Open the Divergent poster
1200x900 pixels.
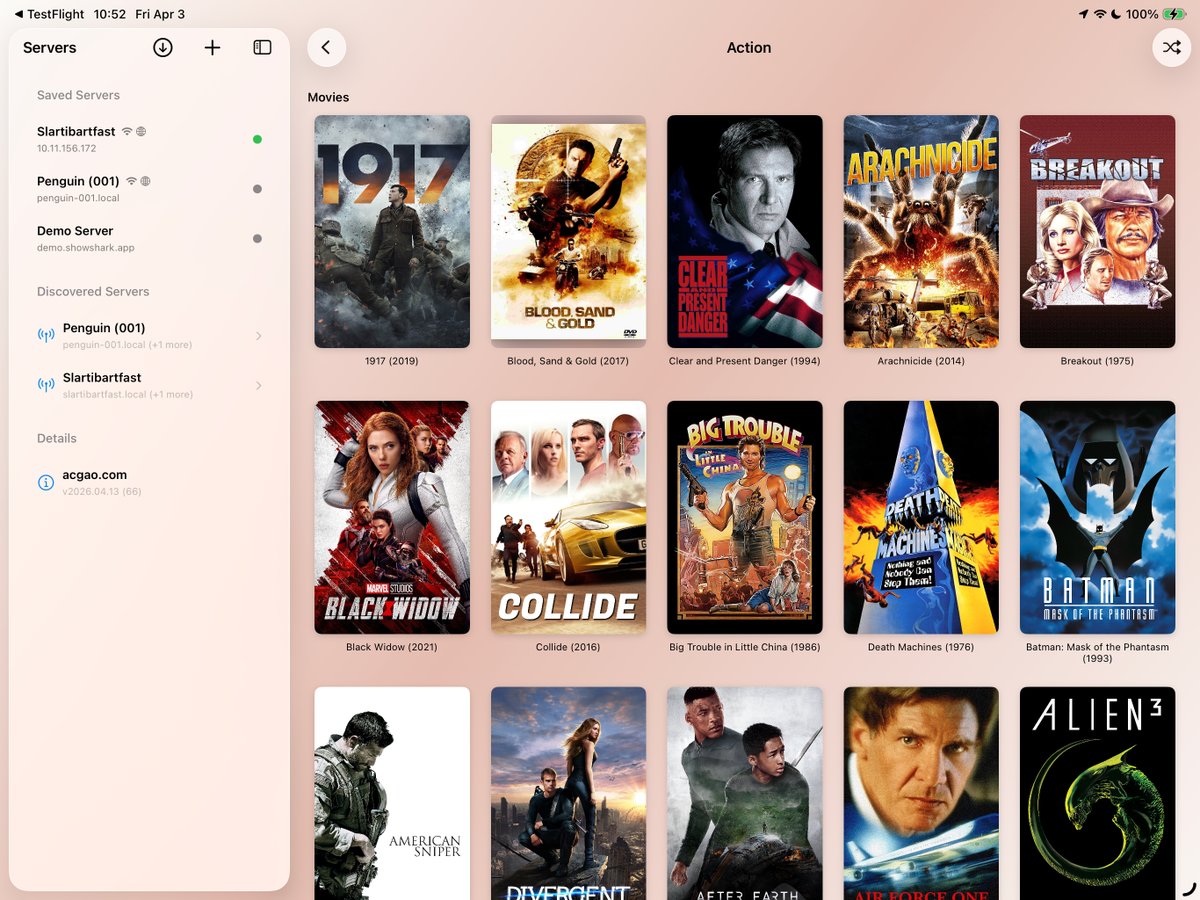tap(568, 793)
